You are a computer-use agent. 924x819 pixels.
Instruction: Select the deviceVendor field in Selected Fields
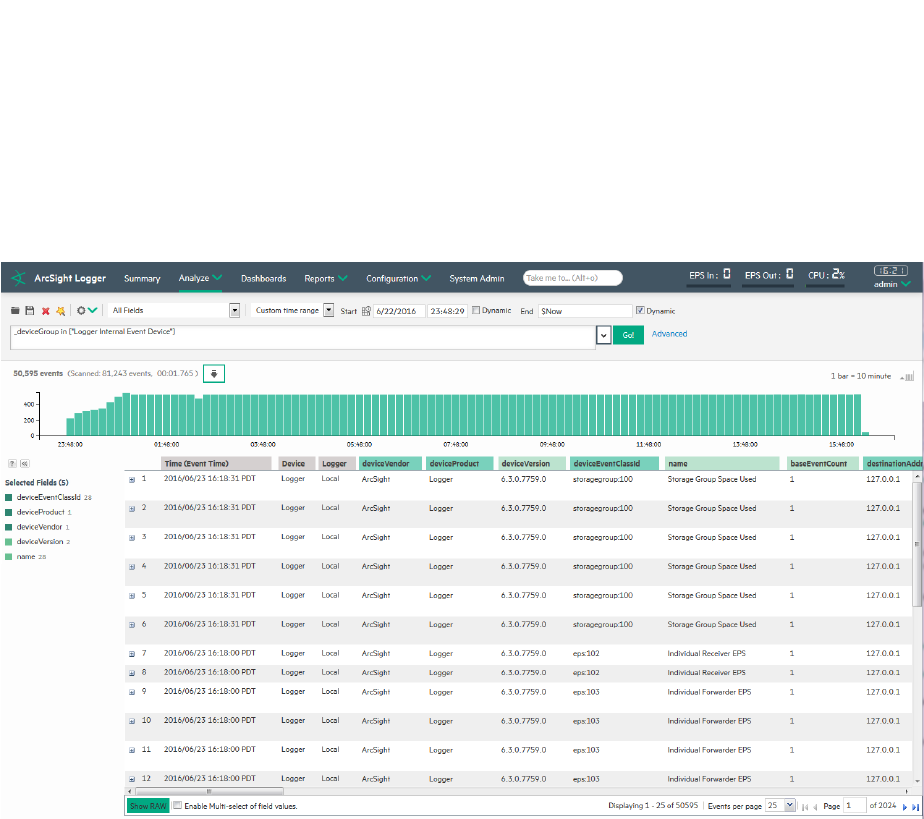(x=39, y=527)
